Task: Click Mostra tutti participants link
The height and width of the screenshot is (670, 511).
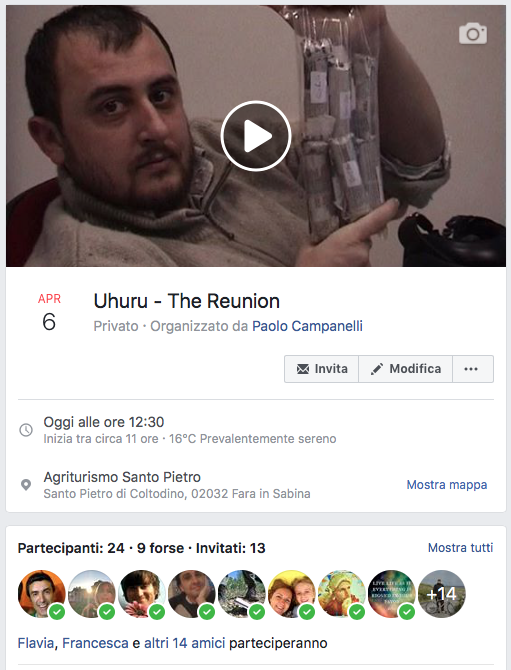Action: 460,547
